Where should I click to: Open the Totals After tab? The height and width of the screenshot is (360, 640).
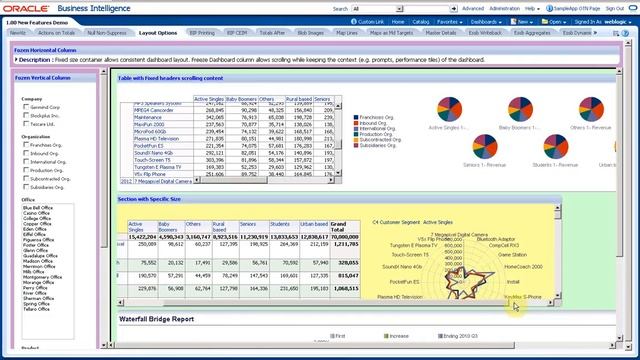point(272,33)
